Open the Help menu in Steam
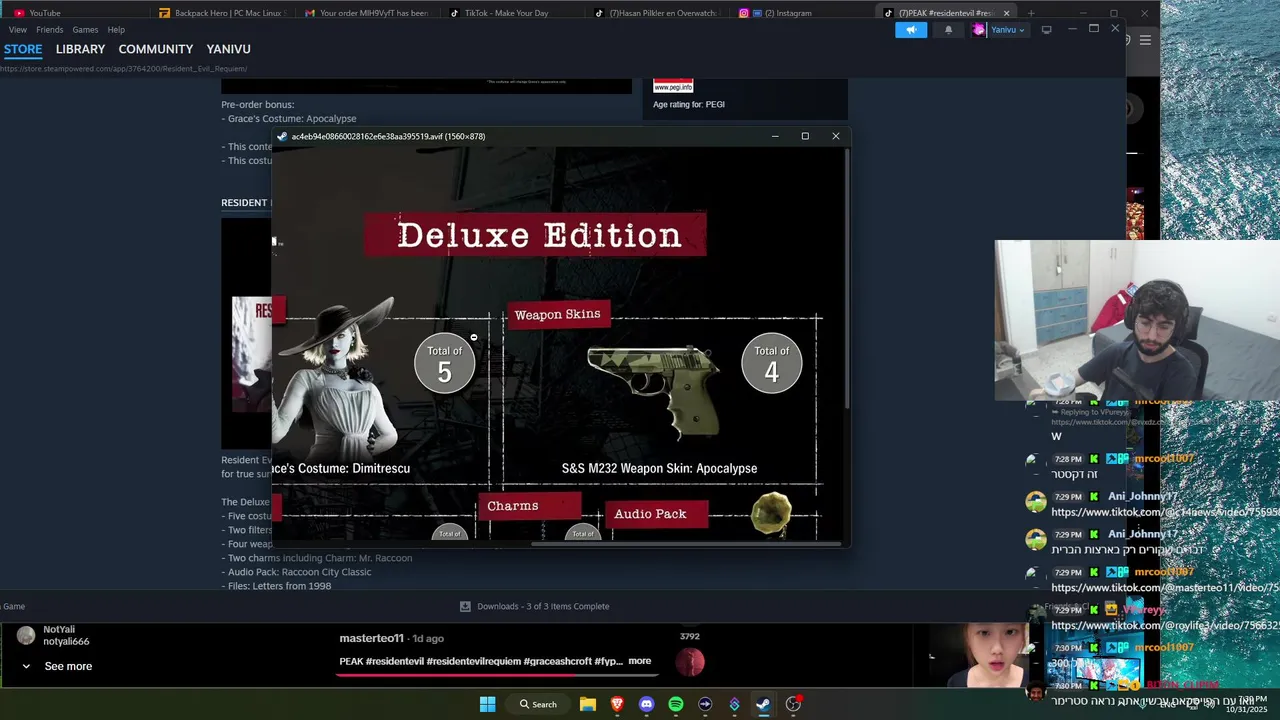This screenshot has width=1280, height=720. coord(116,30)
